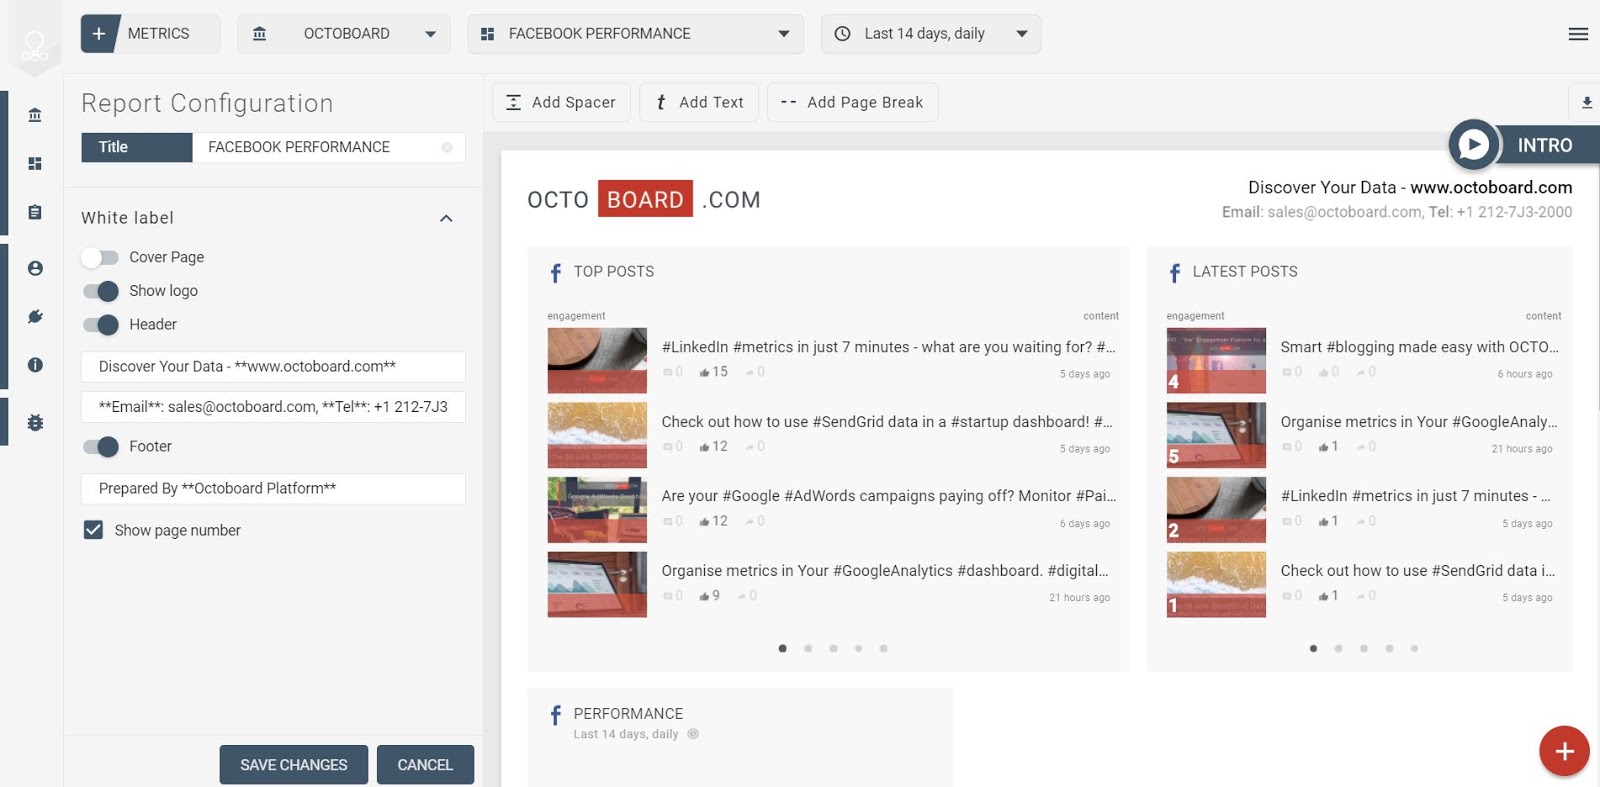
Task: Edit the Prepared By footer text field
Action: coord(273,489)
